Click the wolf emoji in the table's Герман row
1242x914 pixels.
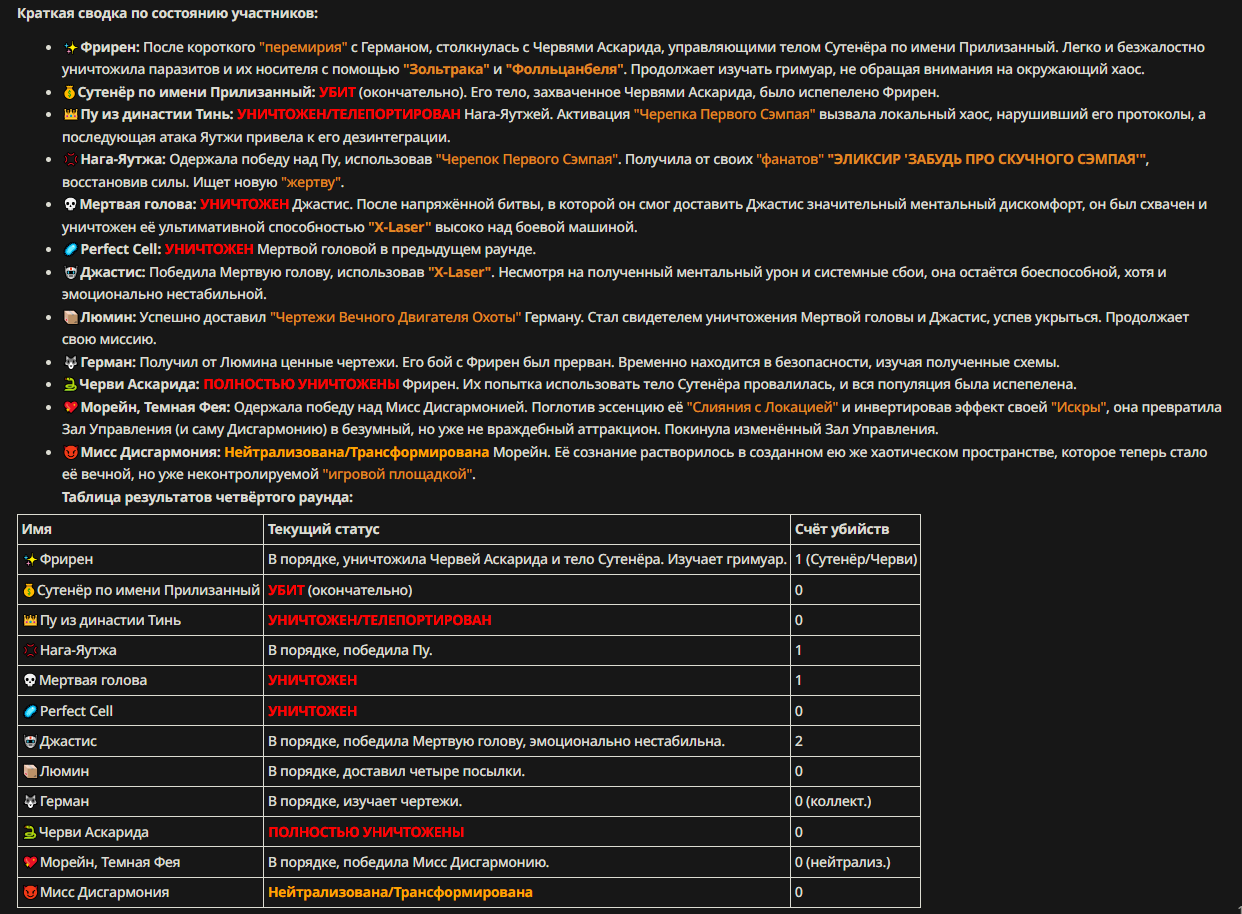[29, 802]
